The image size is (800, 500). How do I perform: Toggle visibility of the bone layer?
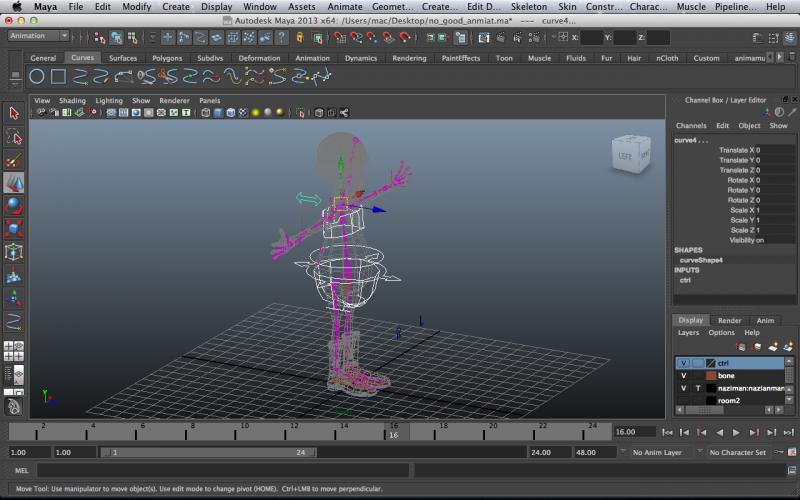pos(683,376)
